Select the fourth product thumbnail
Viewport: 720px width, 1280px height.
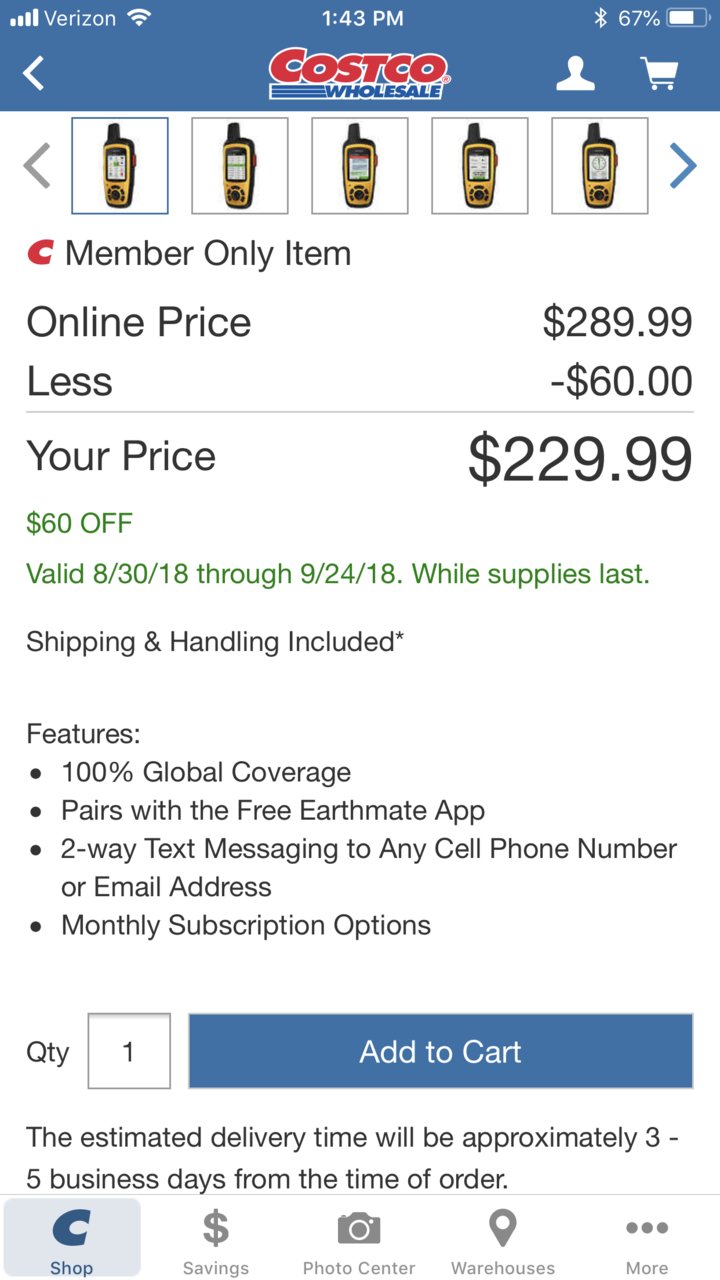(480, 166)
